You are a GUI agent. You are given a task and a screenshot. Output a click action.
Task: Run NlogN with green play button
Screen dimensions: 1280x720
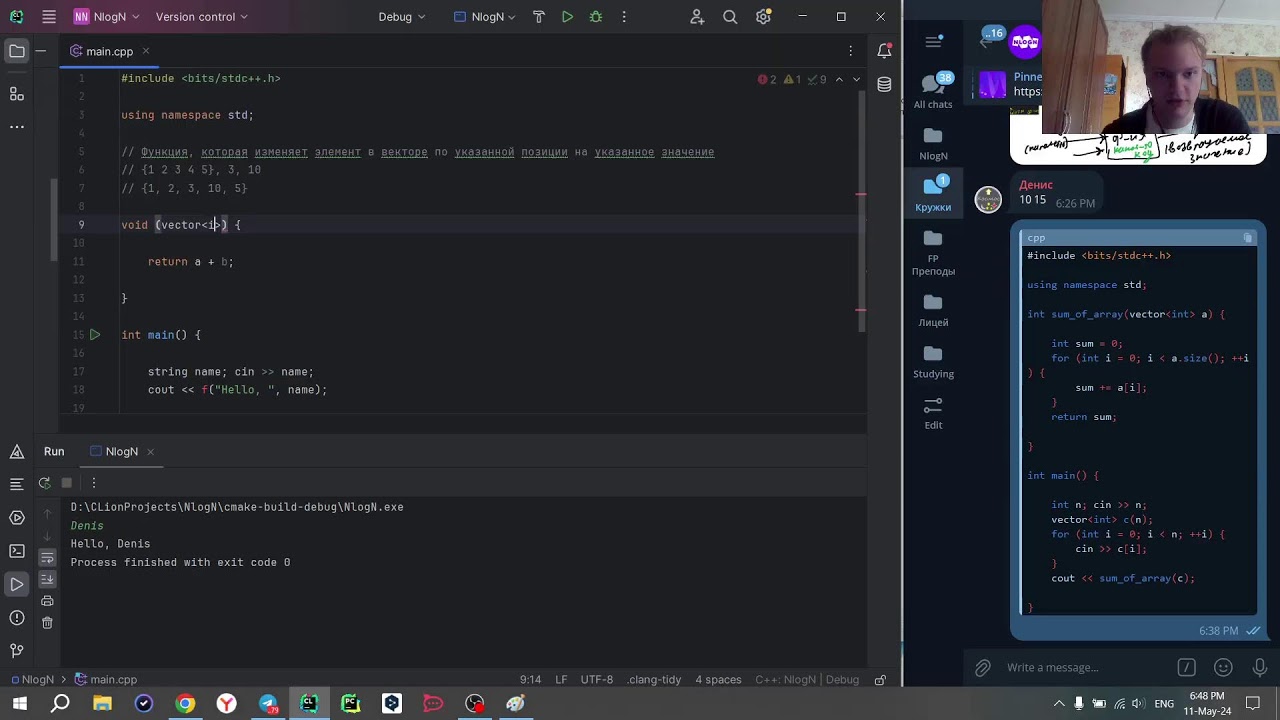pyautogui.click(x=567, y=17)
